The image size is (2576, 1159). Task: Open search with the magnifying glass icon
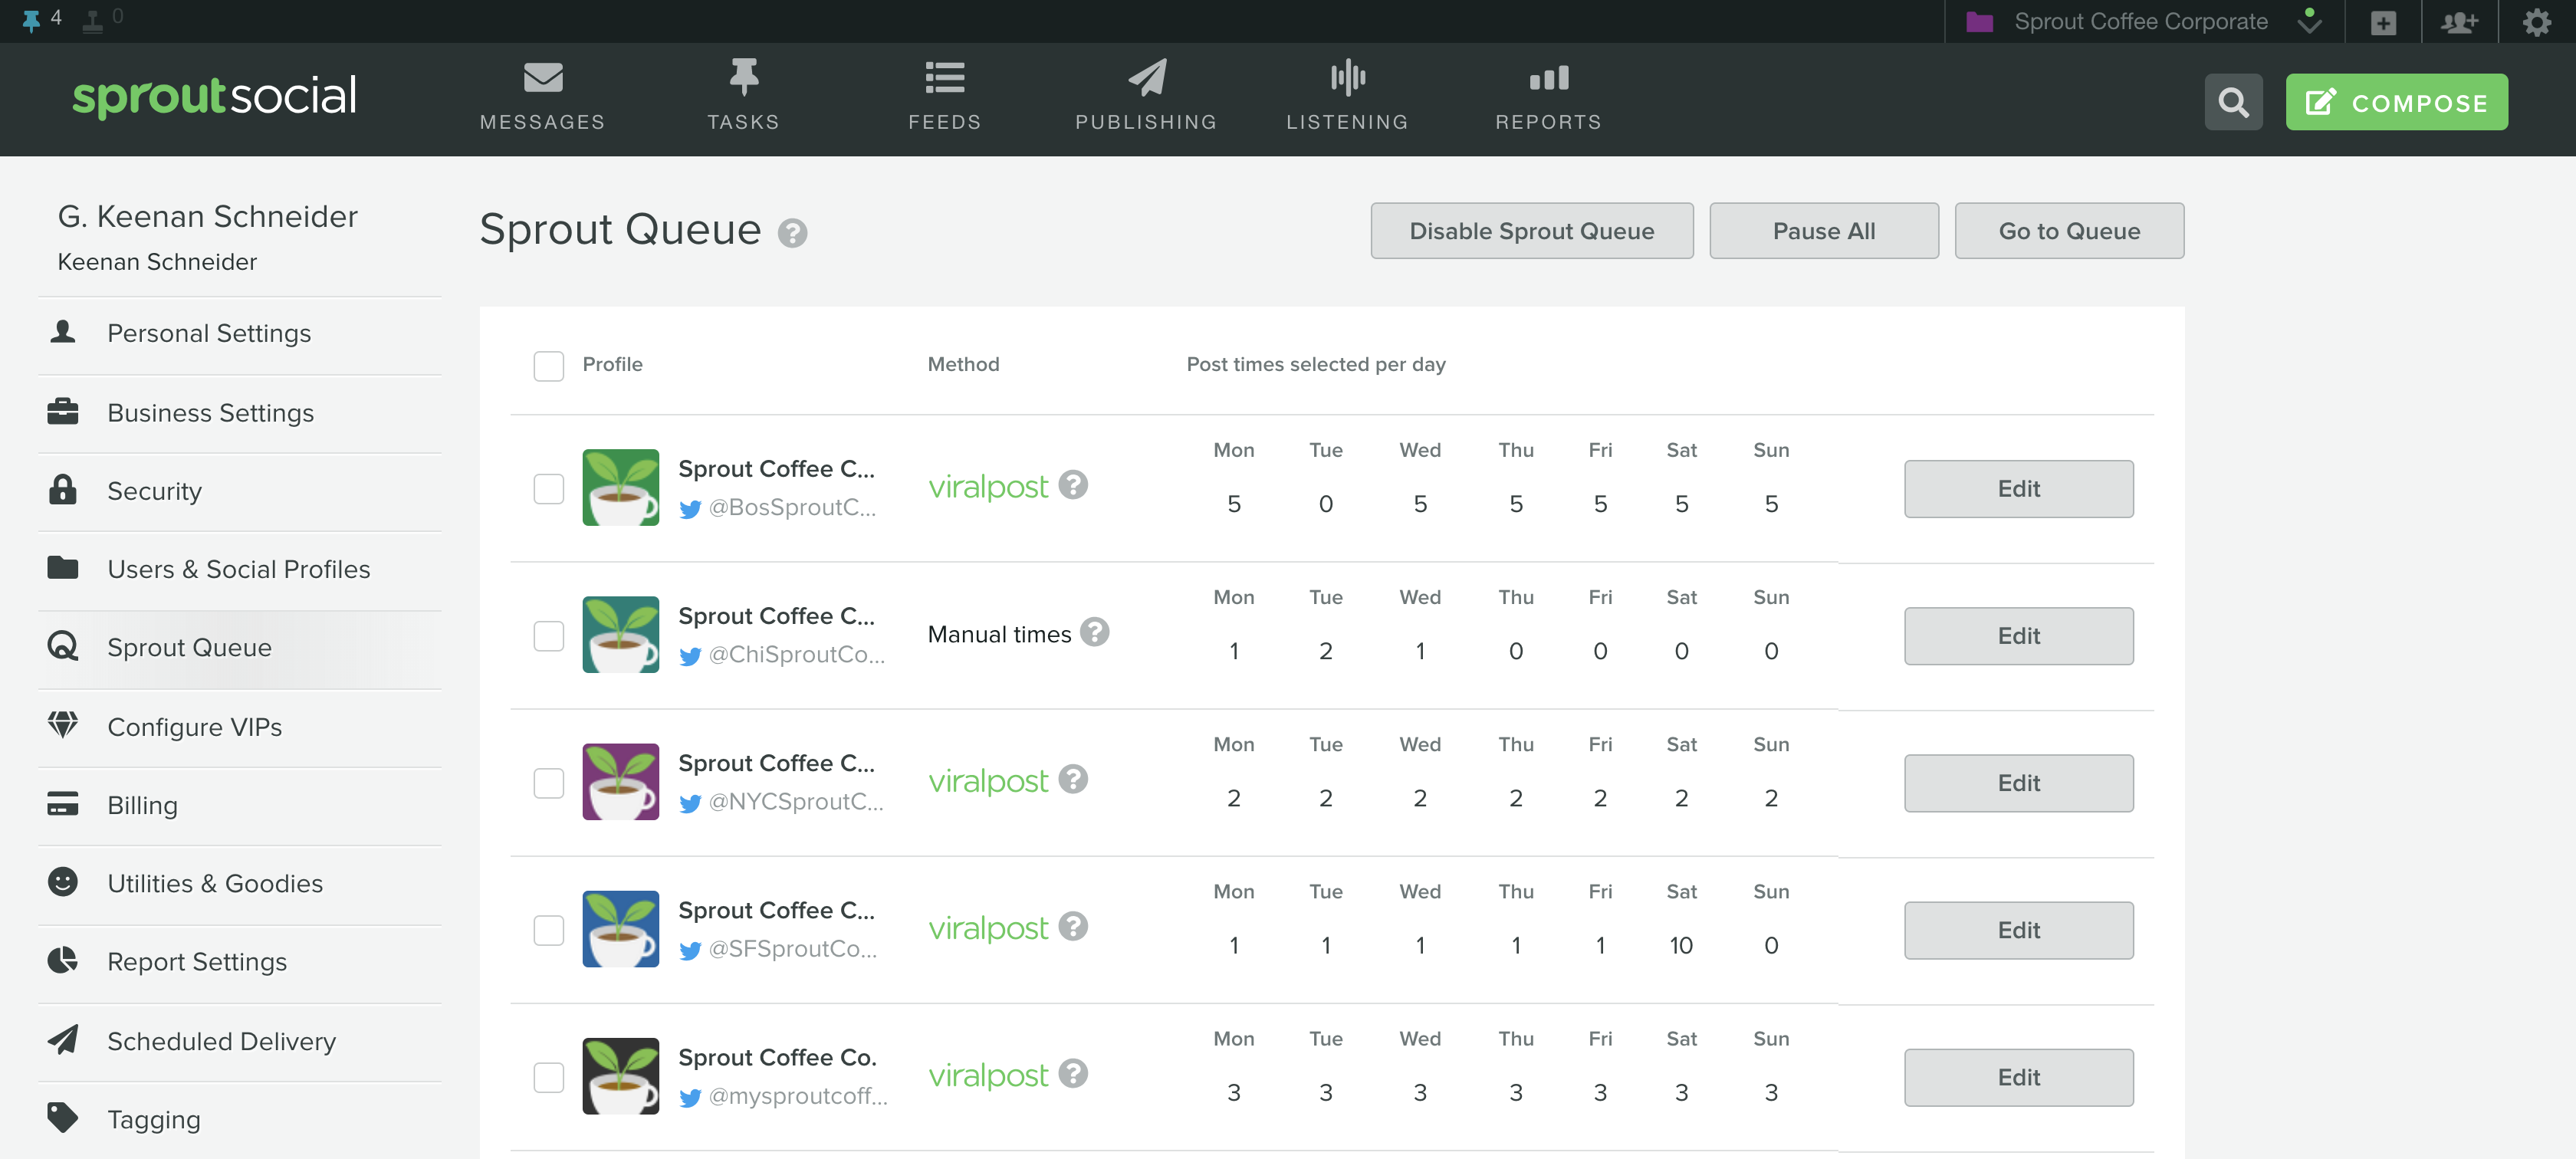click(2233, 101)
